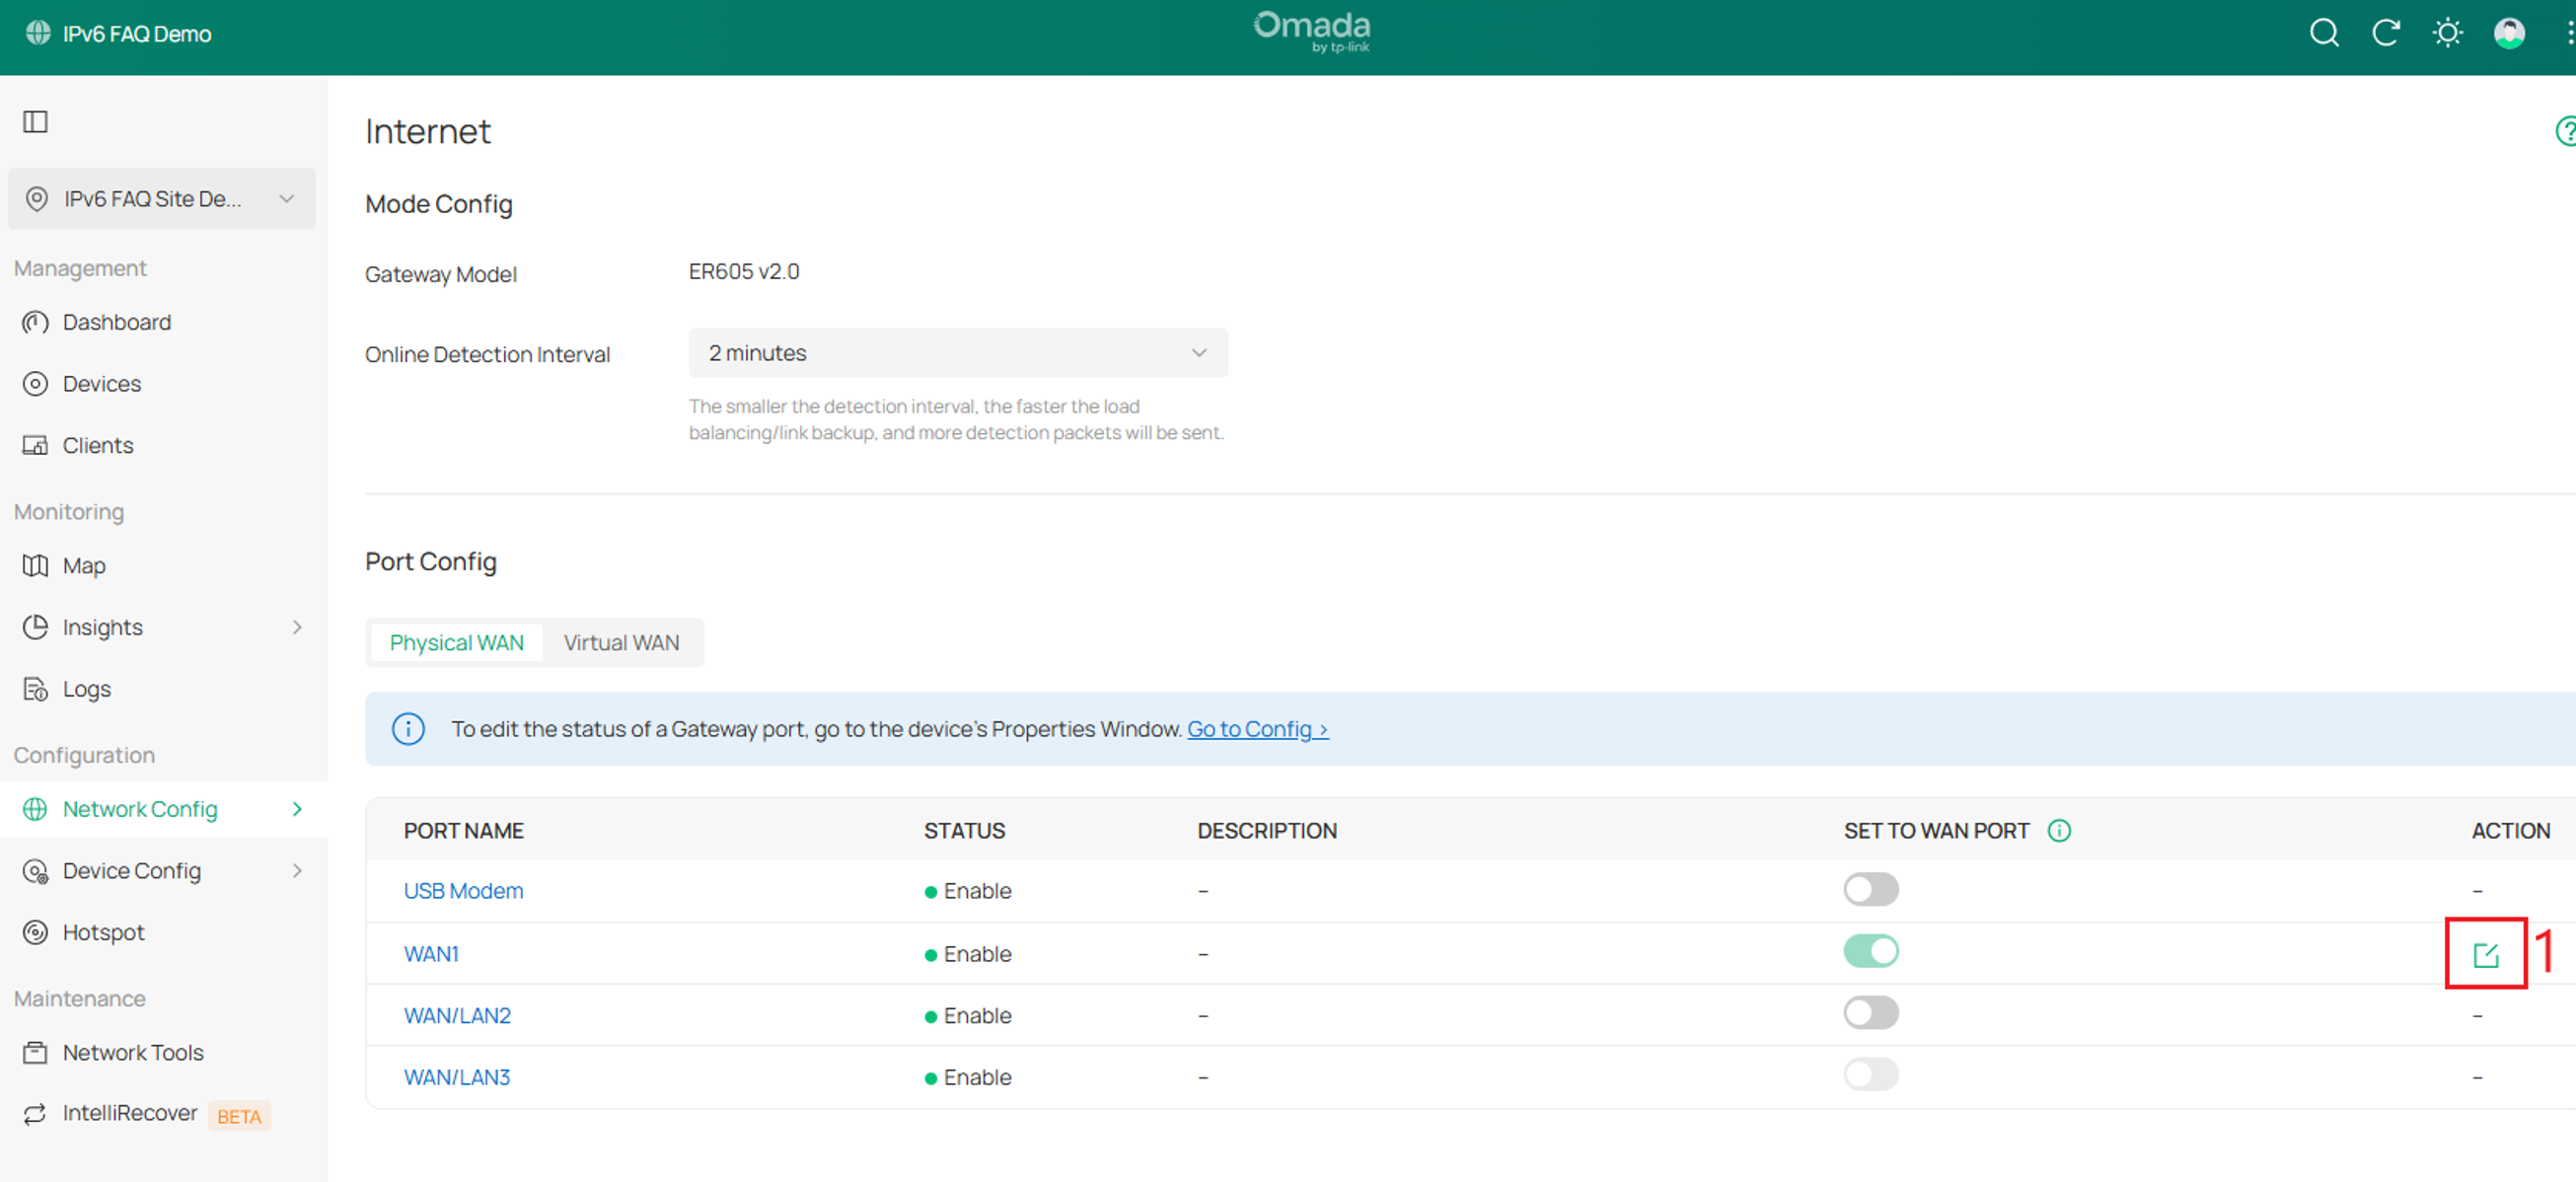
Task: Open the IPv6 FAQ Site selector dropdown
Action: (x=162, y=199)
